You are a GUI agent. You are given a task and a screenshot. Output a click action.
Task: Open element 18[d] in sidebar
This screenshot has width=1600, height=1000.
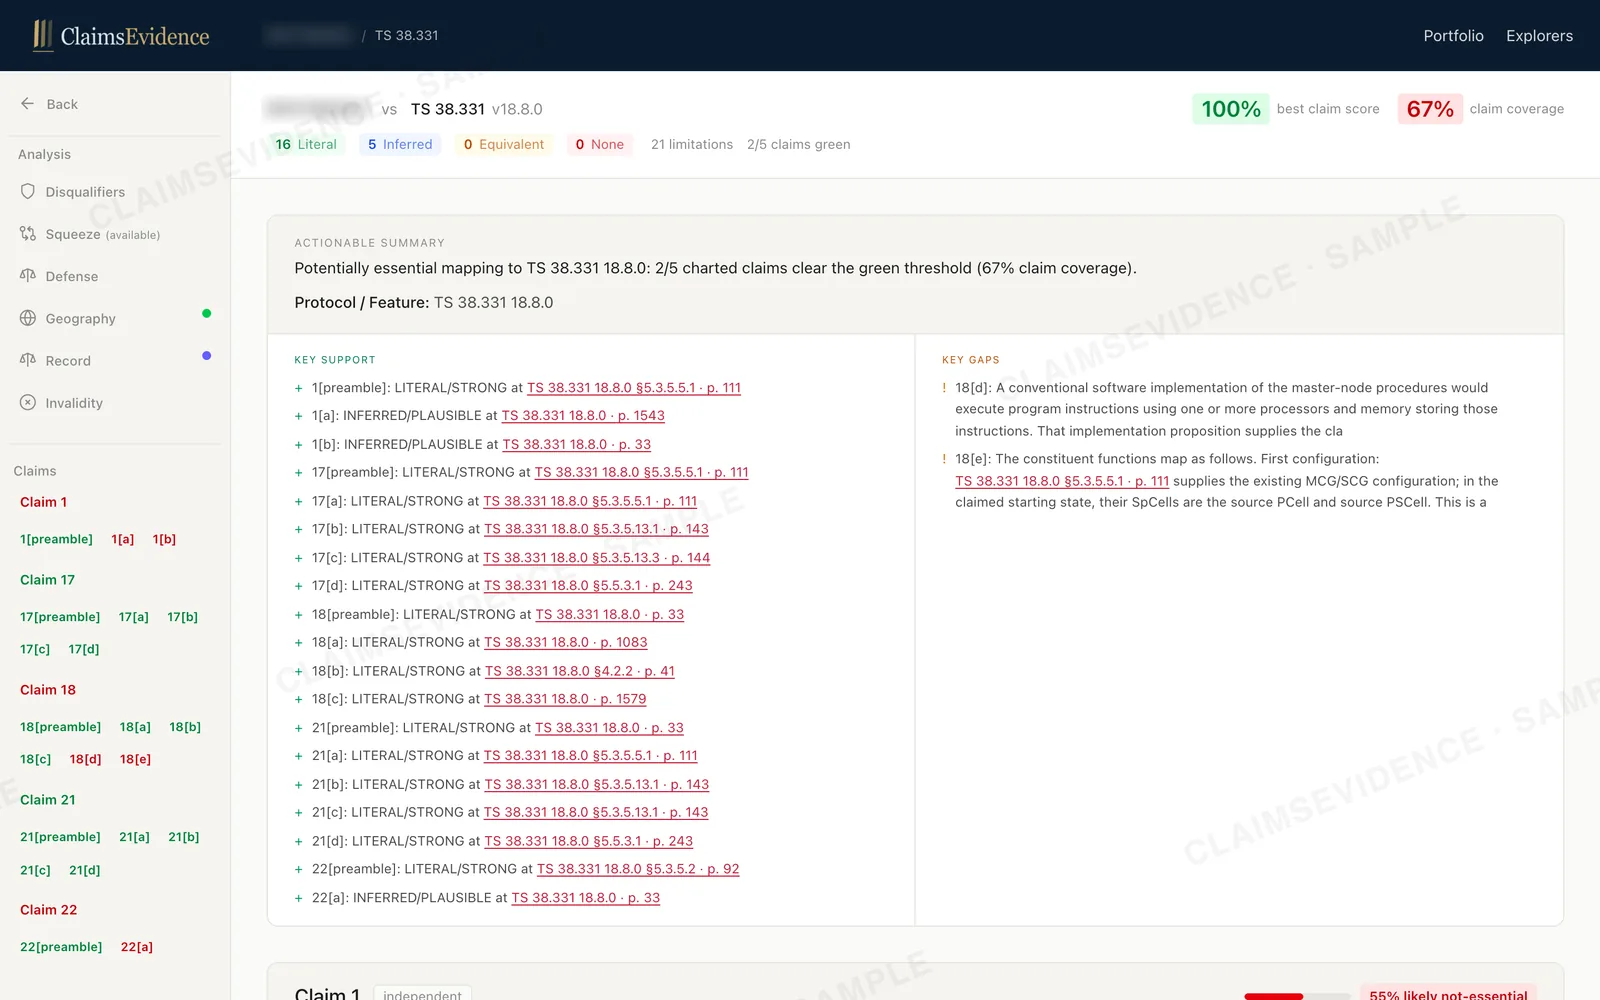coord(85,759)
